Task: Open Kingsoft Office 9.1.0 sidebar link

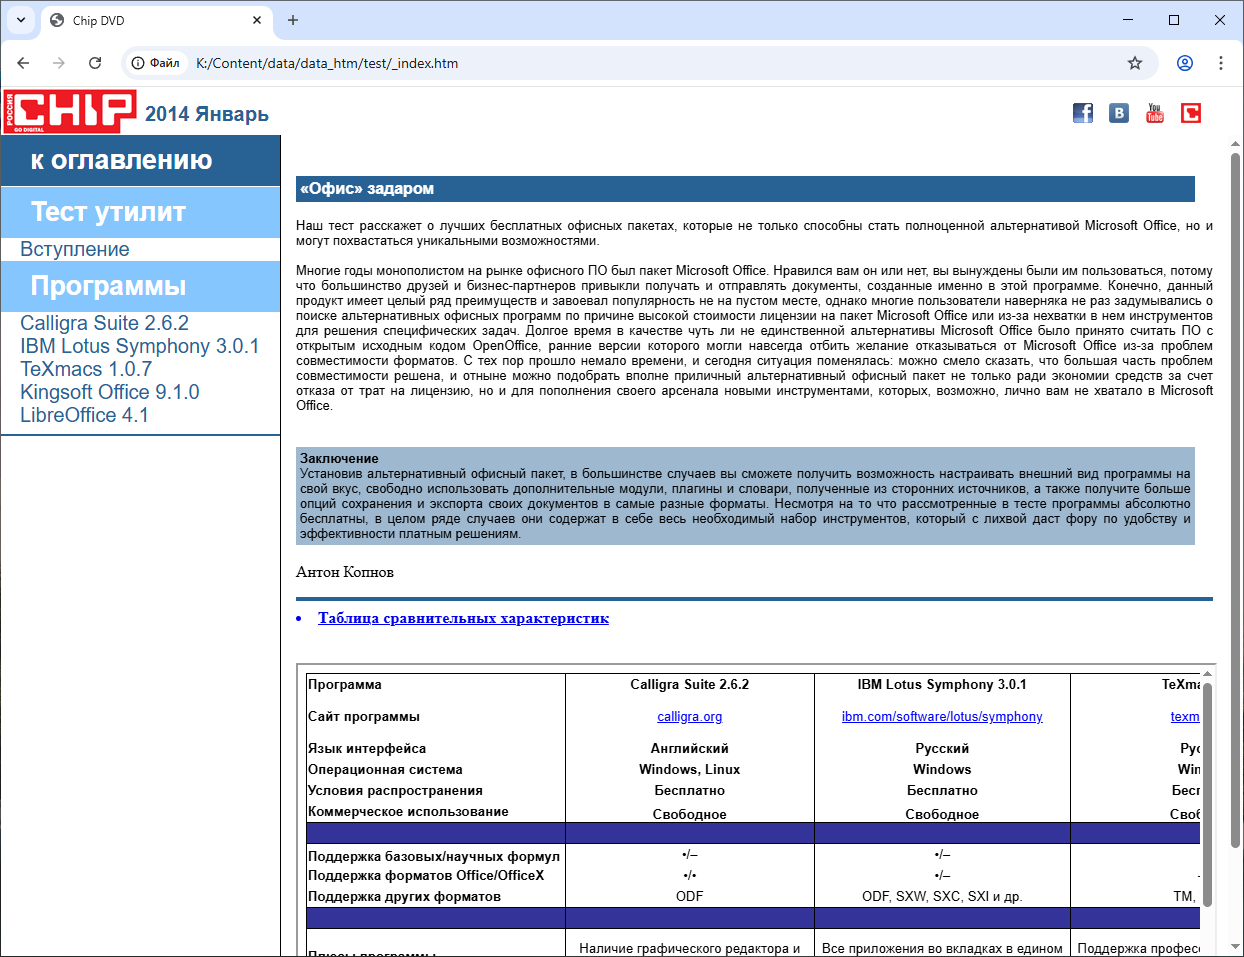Action: coord(110,392)
